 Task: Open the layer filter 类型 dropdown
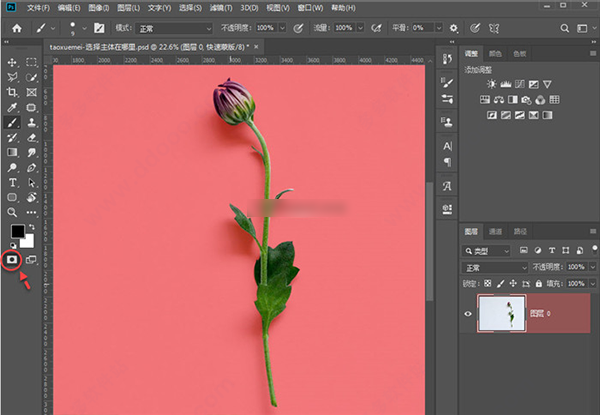486,251
